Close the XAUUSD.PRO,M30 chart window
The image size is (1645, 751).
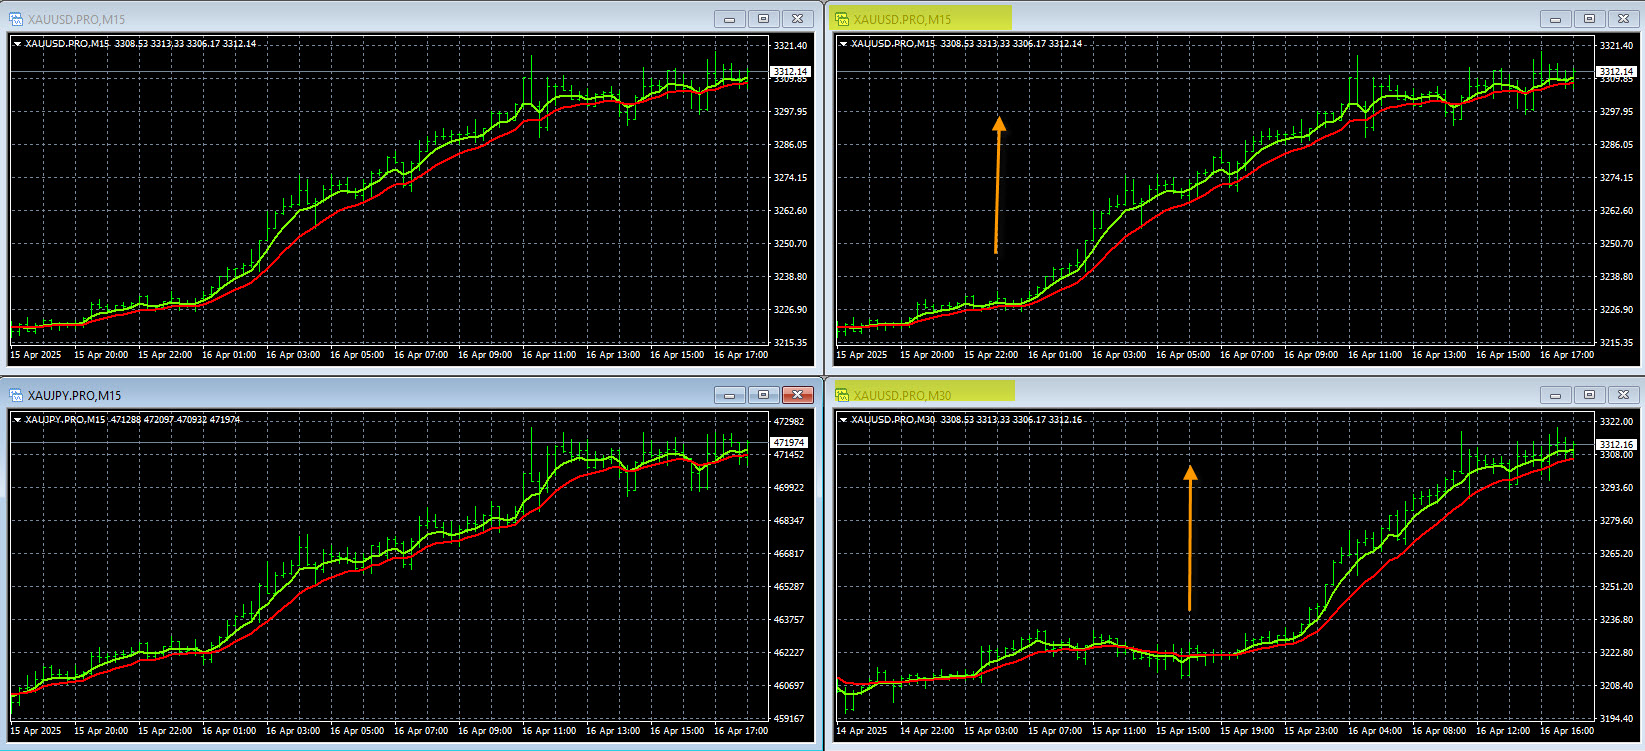[x=1623, y=395]
